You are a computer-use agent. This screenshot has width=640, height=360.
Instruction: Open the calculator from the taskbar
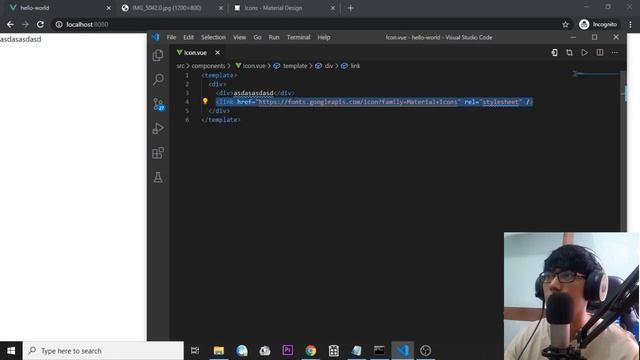[333, 351]
